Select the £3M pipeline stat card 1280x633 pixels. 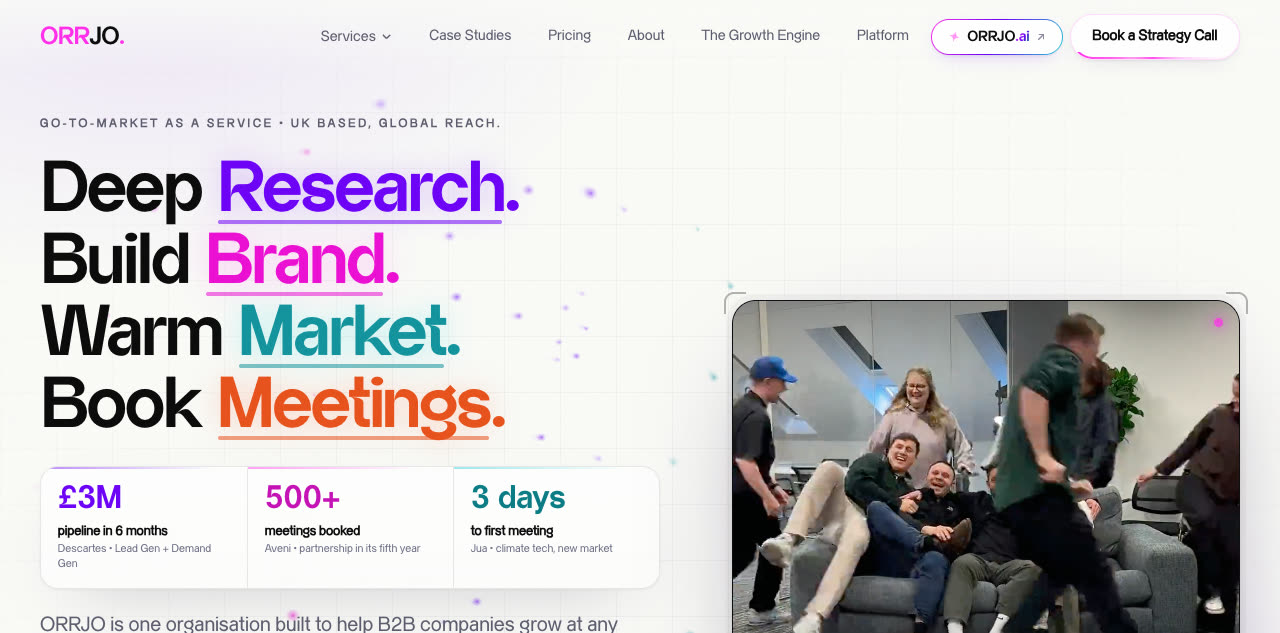[144, 527]
